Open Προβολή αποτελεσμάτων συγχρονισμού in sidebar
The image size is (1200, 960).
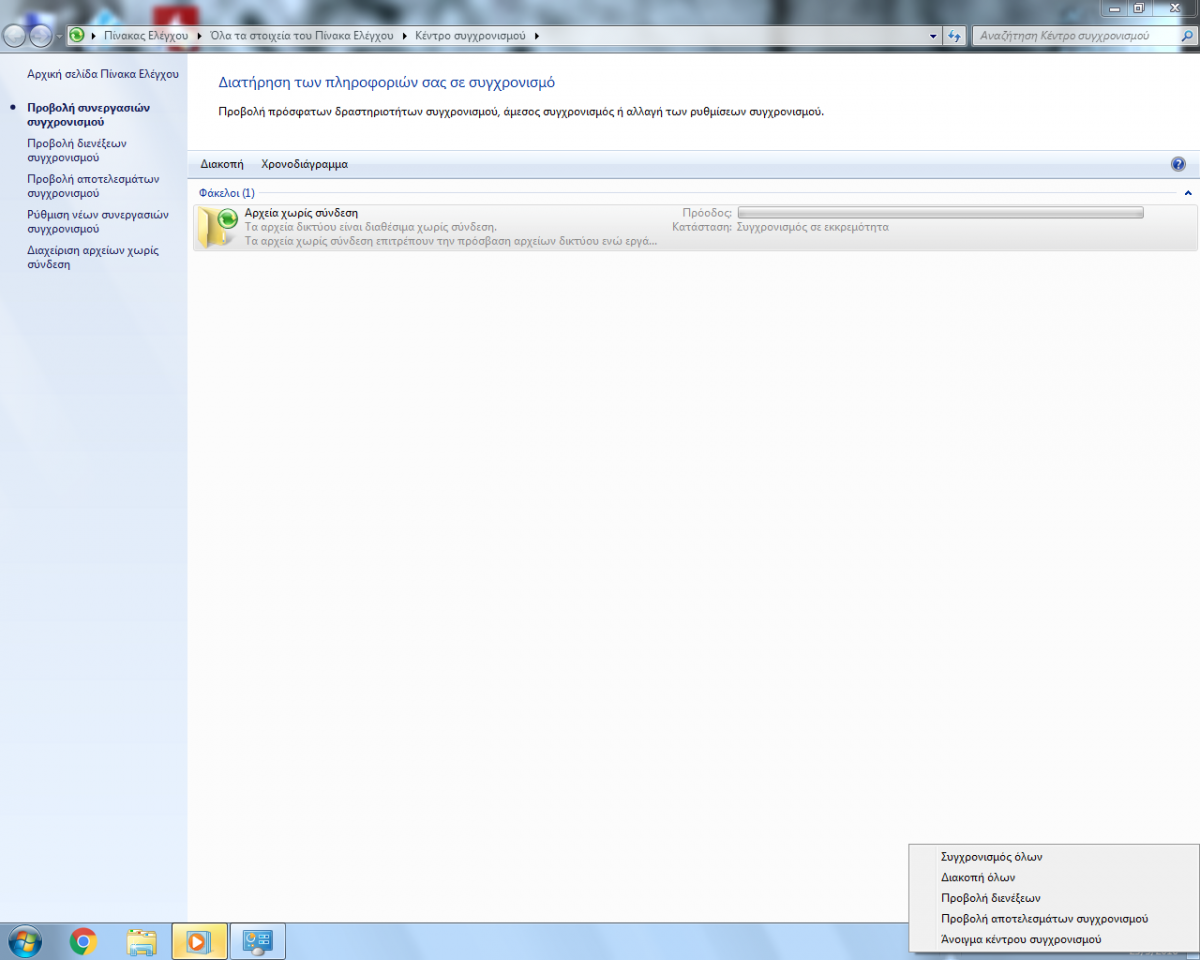pyautogui.click(x=93, y=186)
